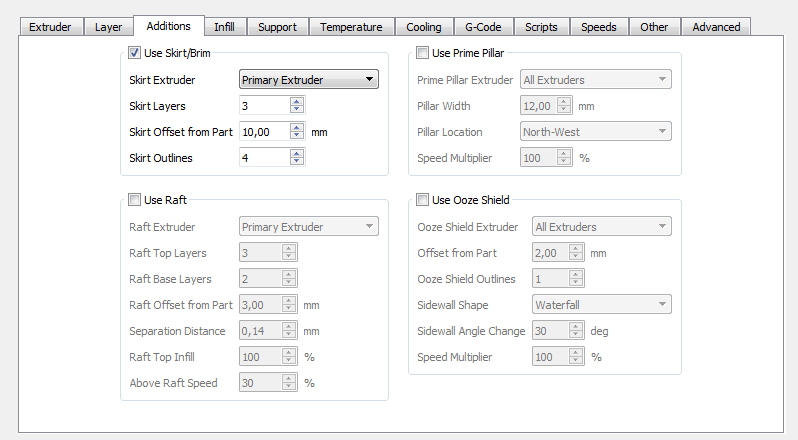Open the Support tab

277,27
